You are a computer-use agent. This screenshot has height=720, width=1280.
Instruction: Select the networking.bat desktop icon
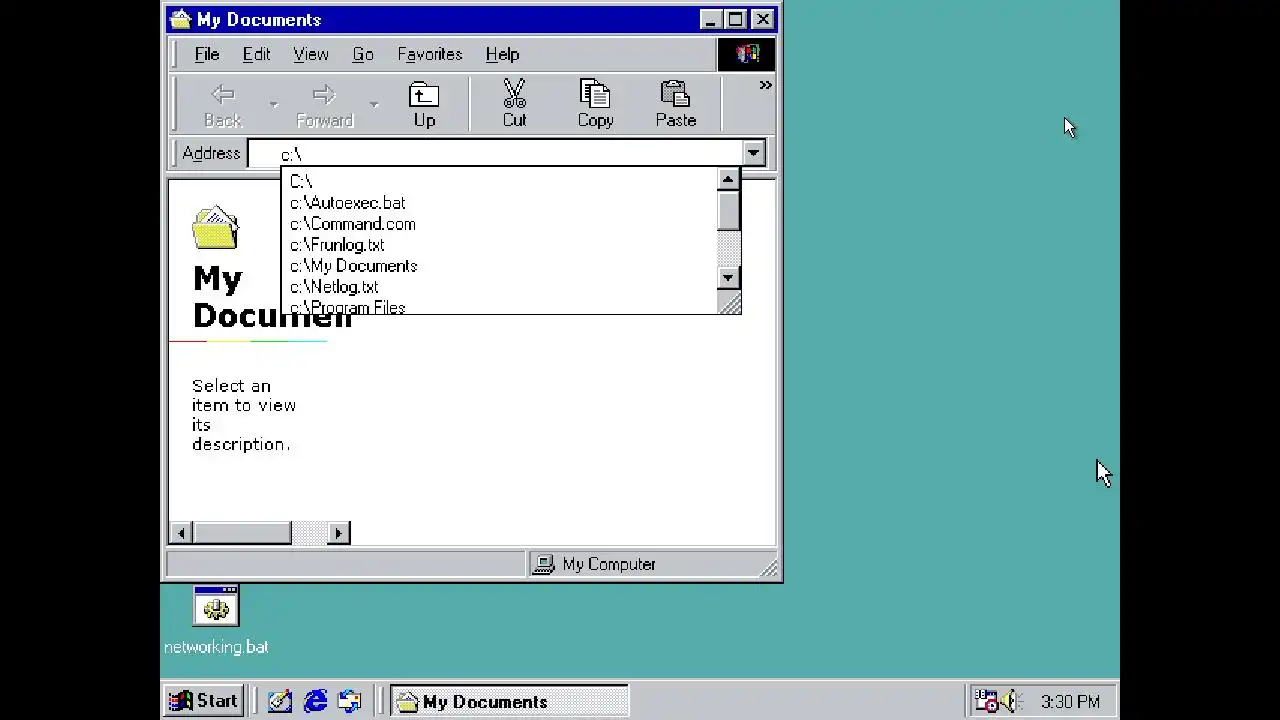[216, 621]
